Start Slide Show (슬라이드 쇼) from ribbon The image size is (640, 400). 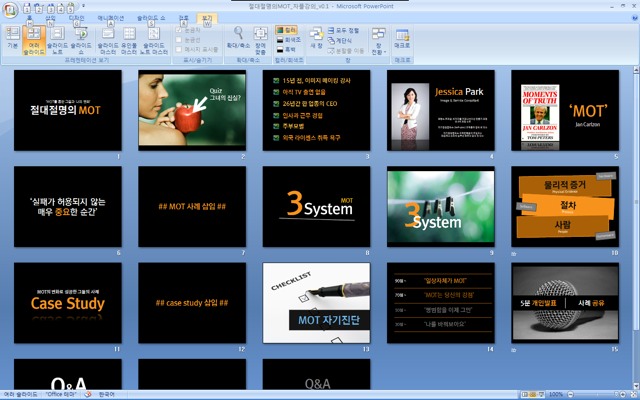(x=81, y=40)
